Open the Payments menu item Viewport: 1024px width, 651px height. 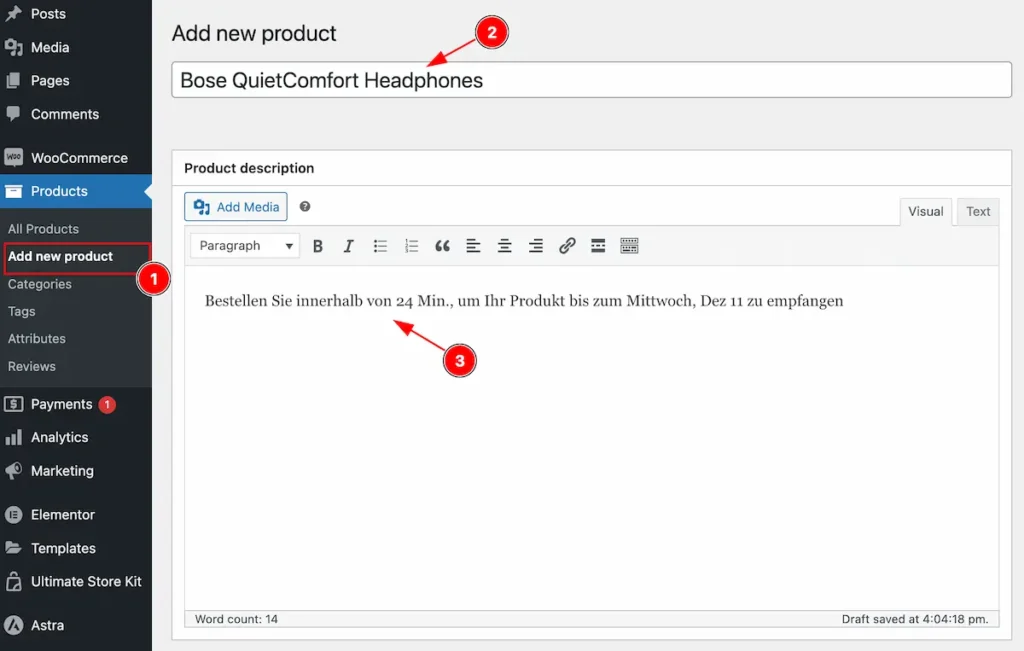[60, 404]
